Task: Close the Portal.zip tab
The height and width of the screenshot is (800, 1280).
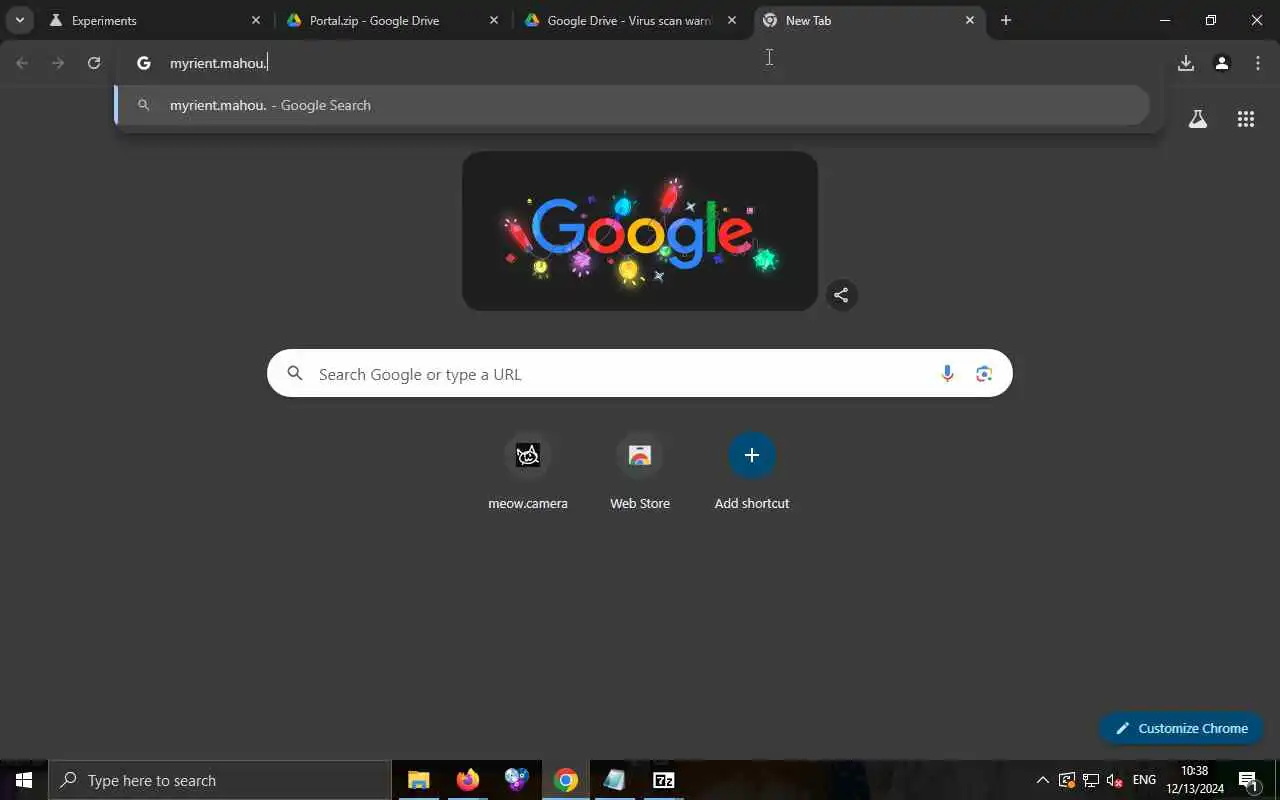Action: click(494, 20)
